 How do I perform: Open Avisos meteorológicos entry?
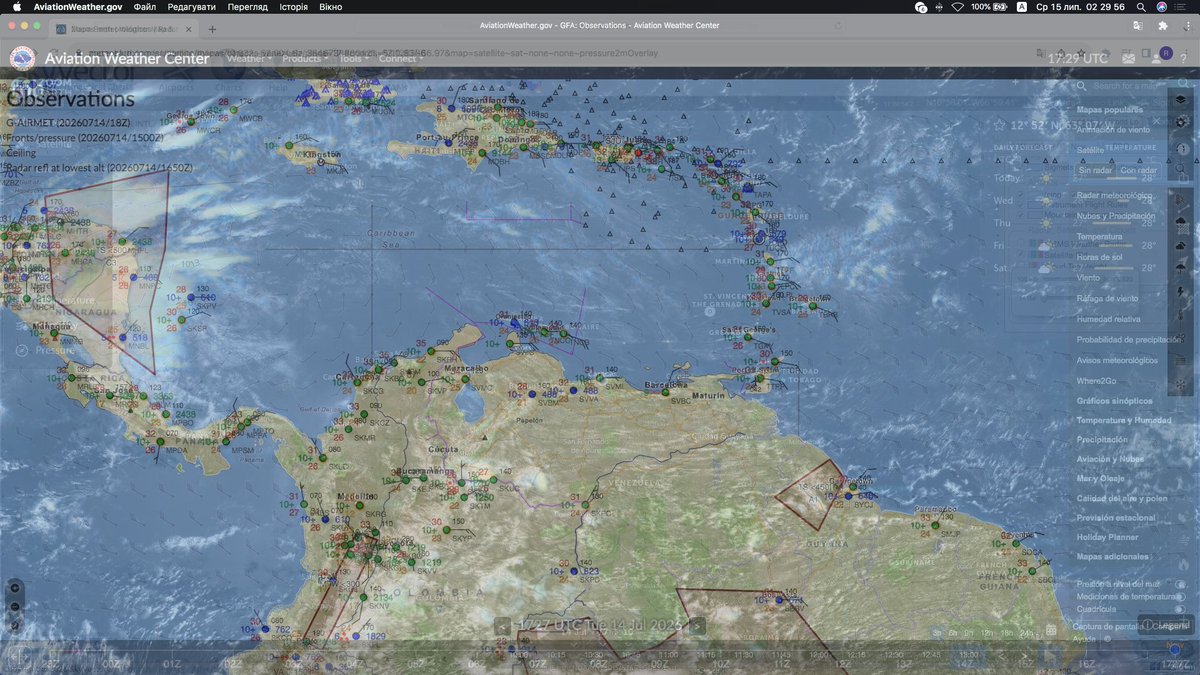coord(1117,360)
